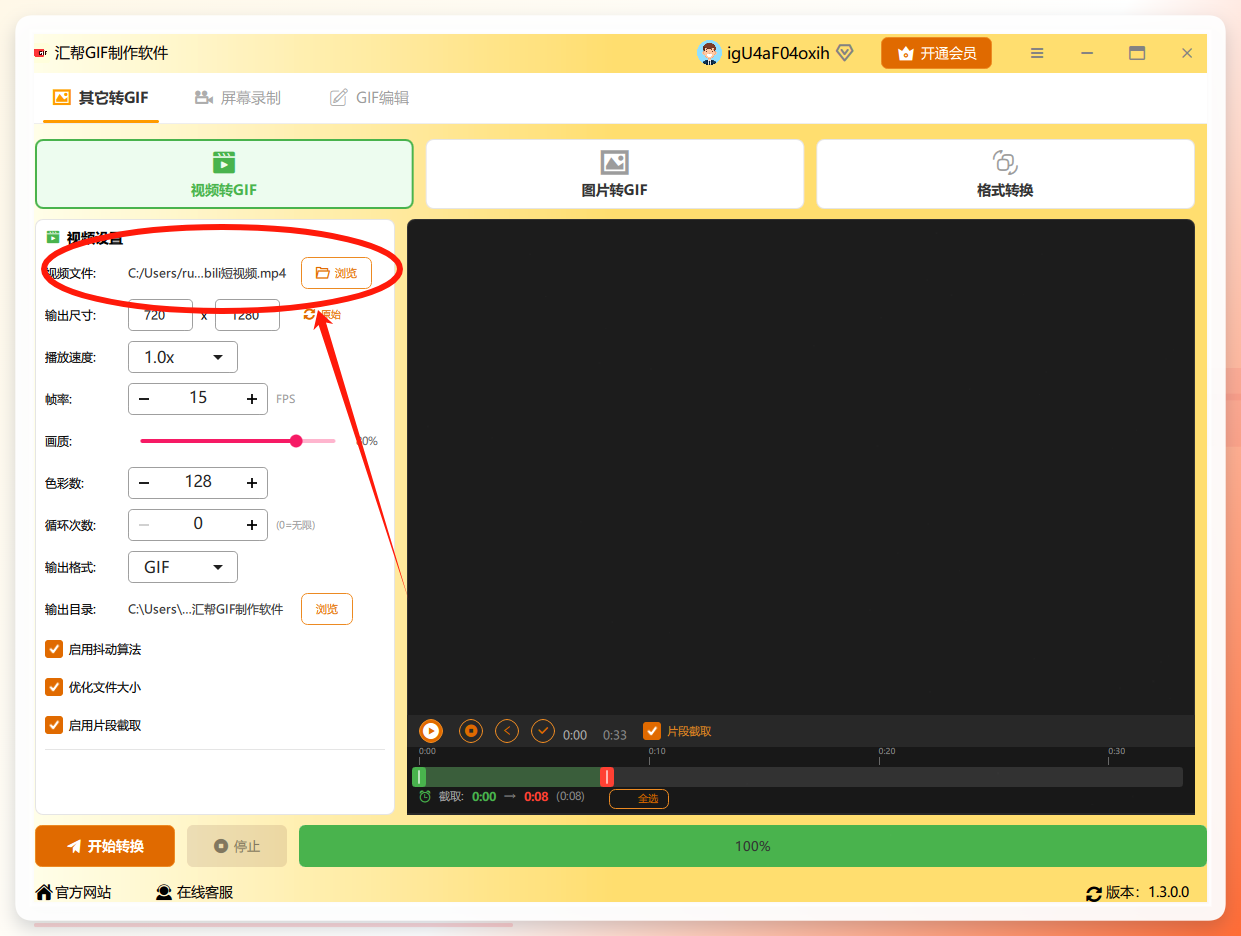The width and height of the screenshot is (1241, 936).
Task: Click the 版本 refresh icon
Action: (x=1094, y=893)
